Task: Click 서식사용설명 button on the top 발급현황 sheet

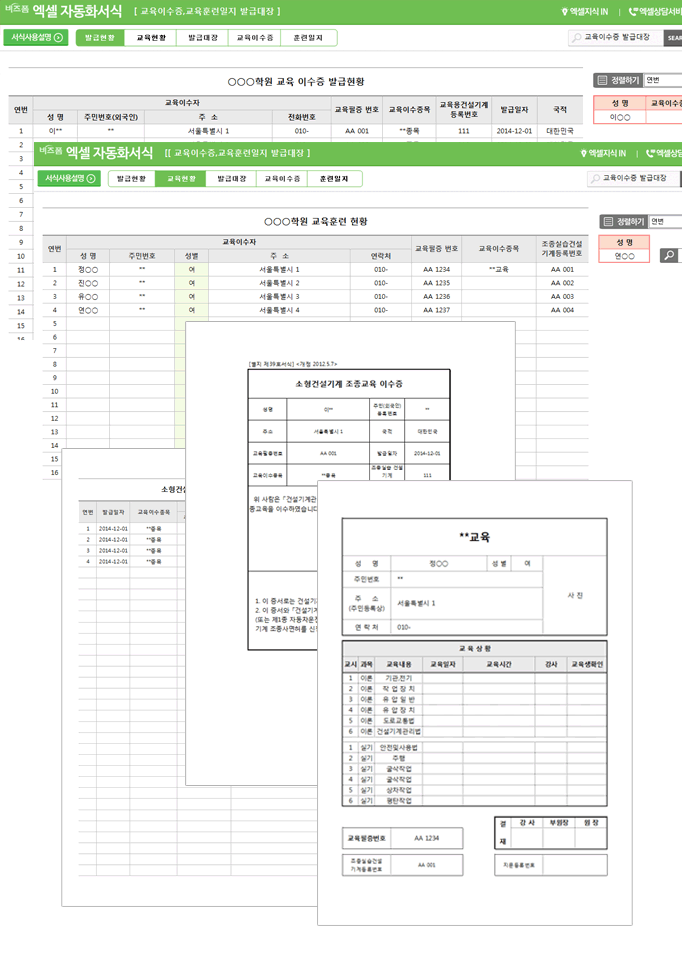Action: point(36,37)
